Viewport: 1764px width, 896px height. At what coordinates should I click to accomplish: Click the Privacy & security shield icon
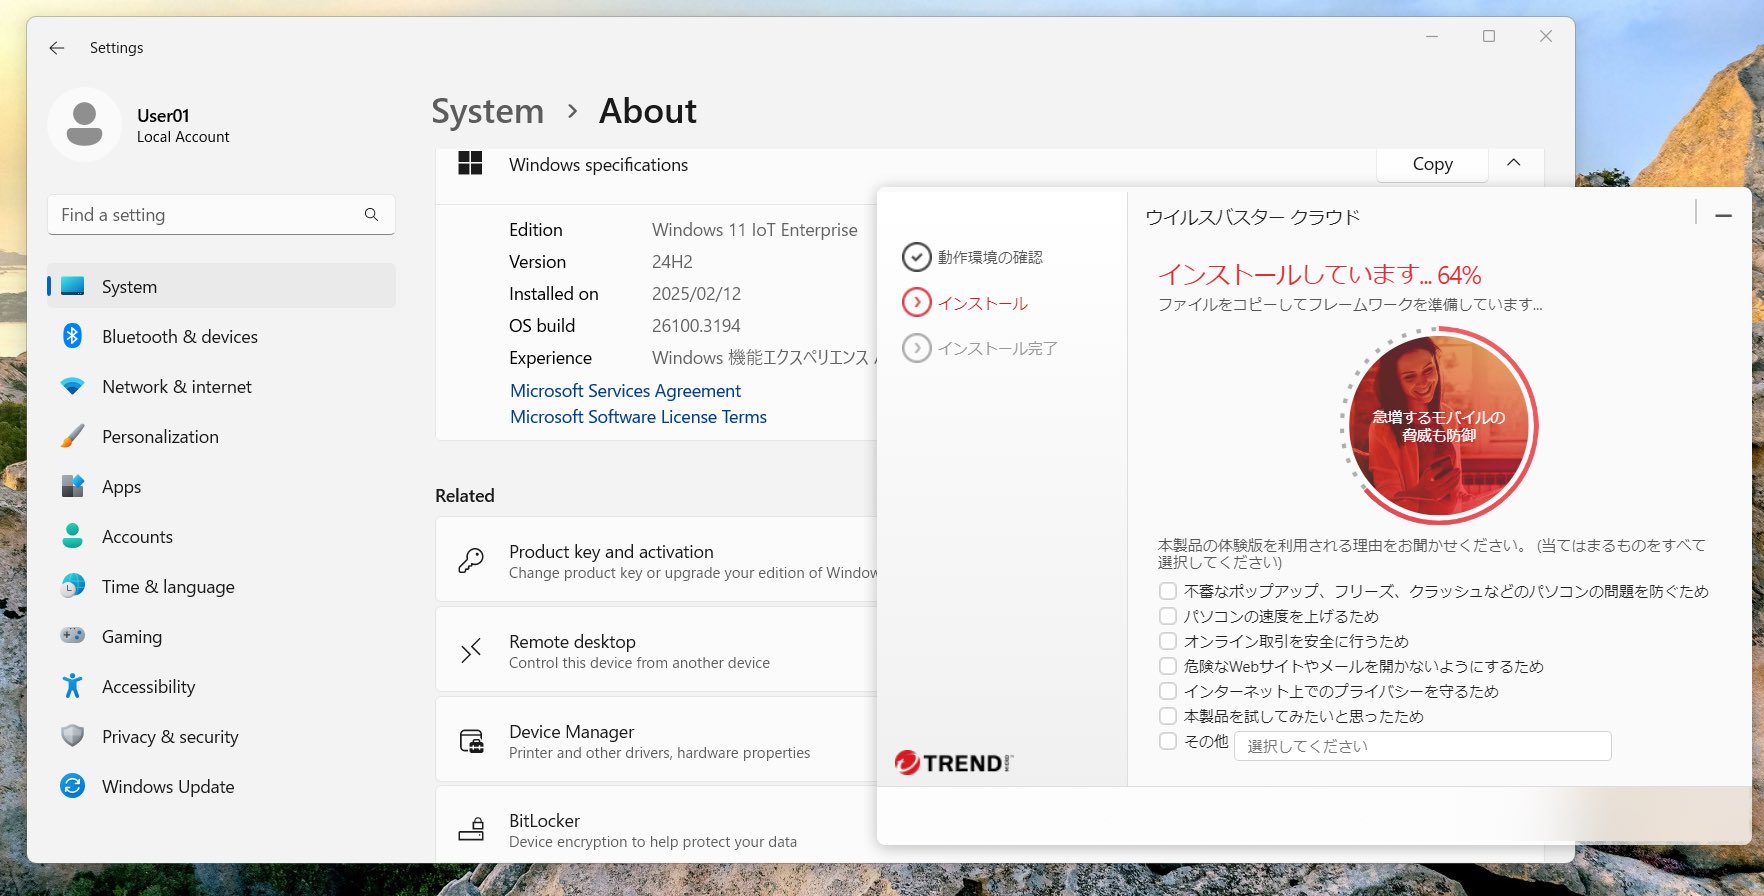click(73, 737)
